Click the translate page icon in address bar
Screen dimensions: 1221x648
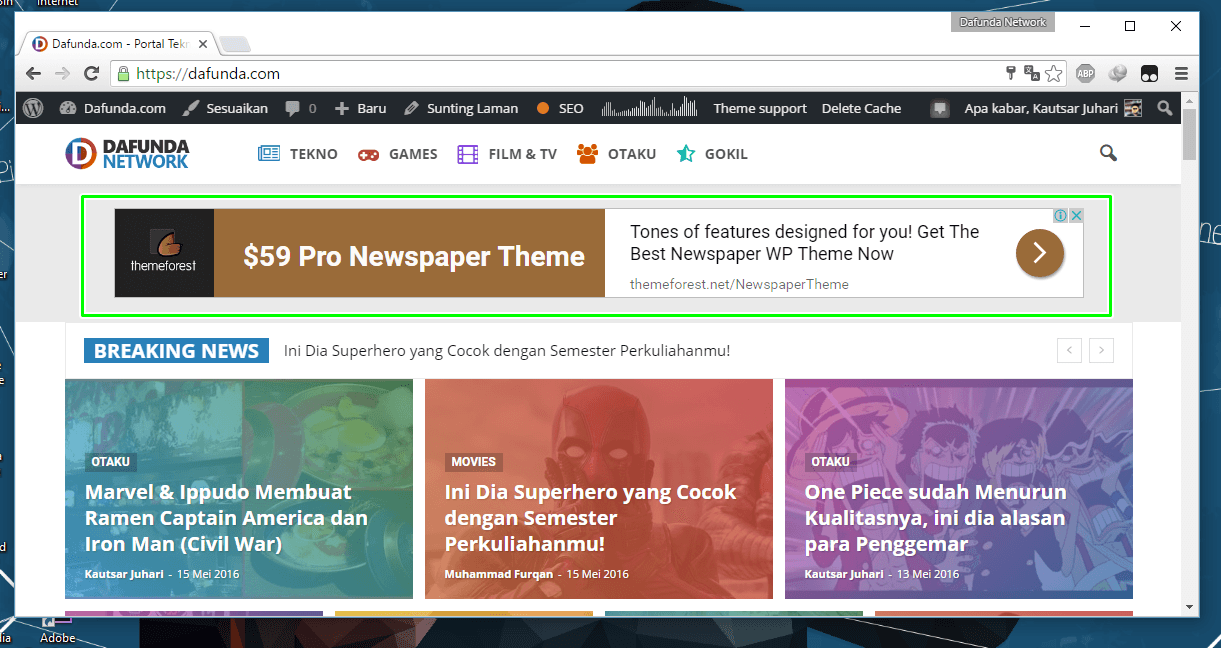[1032, 73]
